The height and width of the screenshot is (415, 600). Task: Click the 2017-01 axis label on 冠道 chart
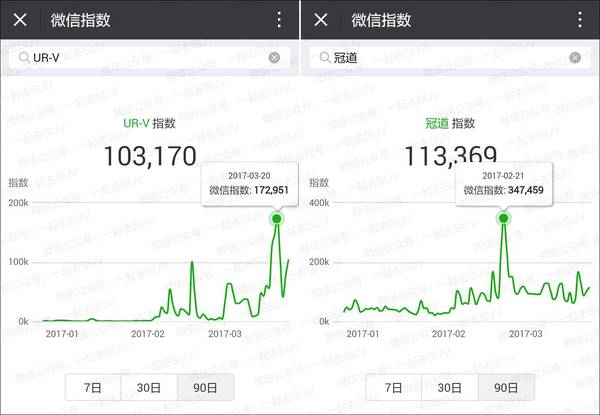tap(363, 334)
